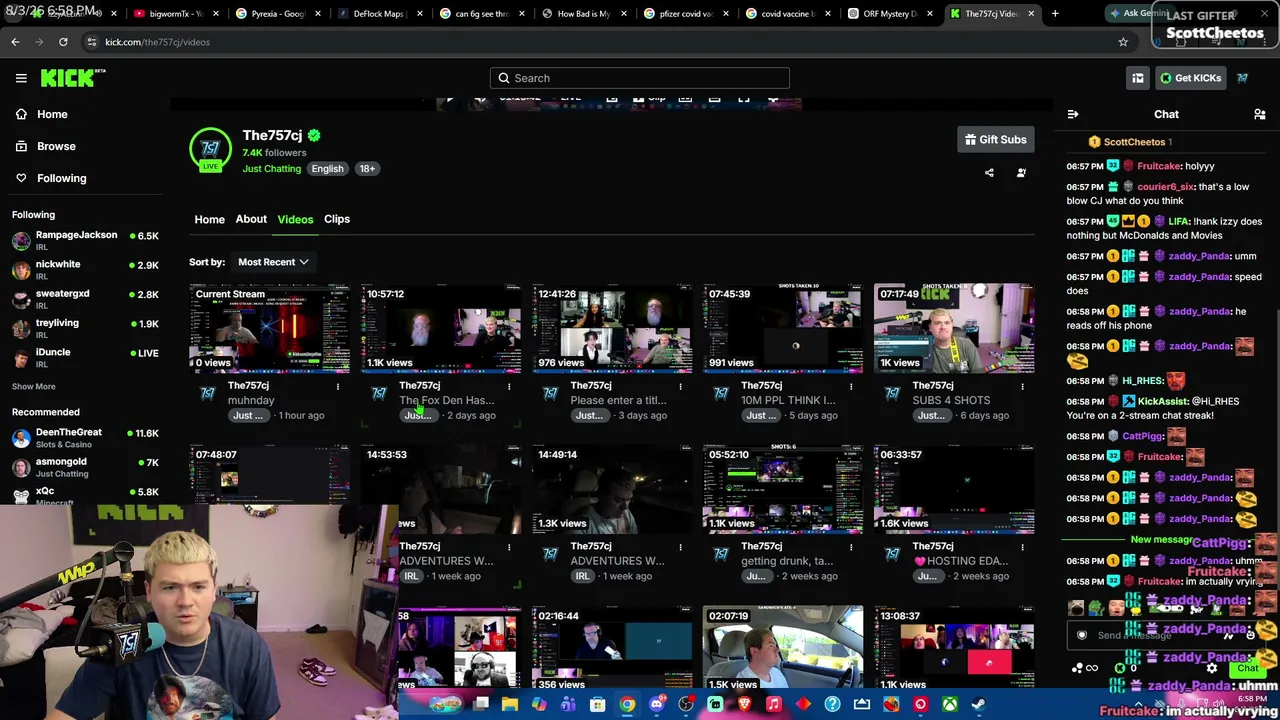Open a new browser tab

[x=1055, y=14]
